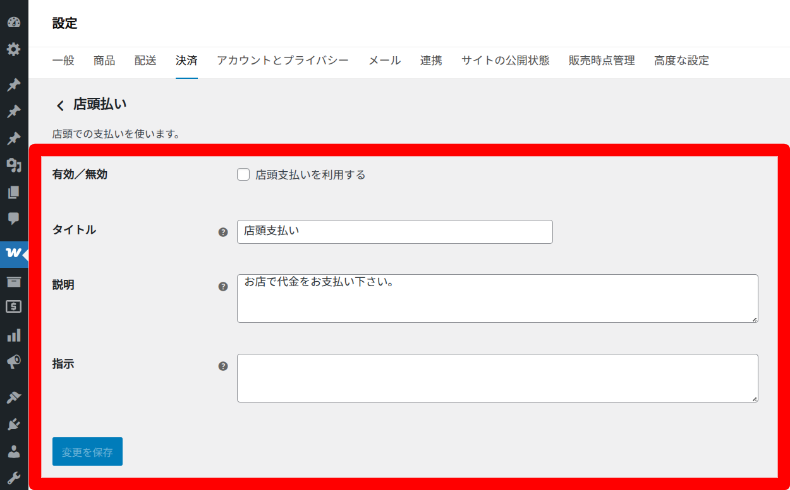This screenshot has width=790, height=490.
Task: Click the 変更を保存 button
Action: coord(88,451)
